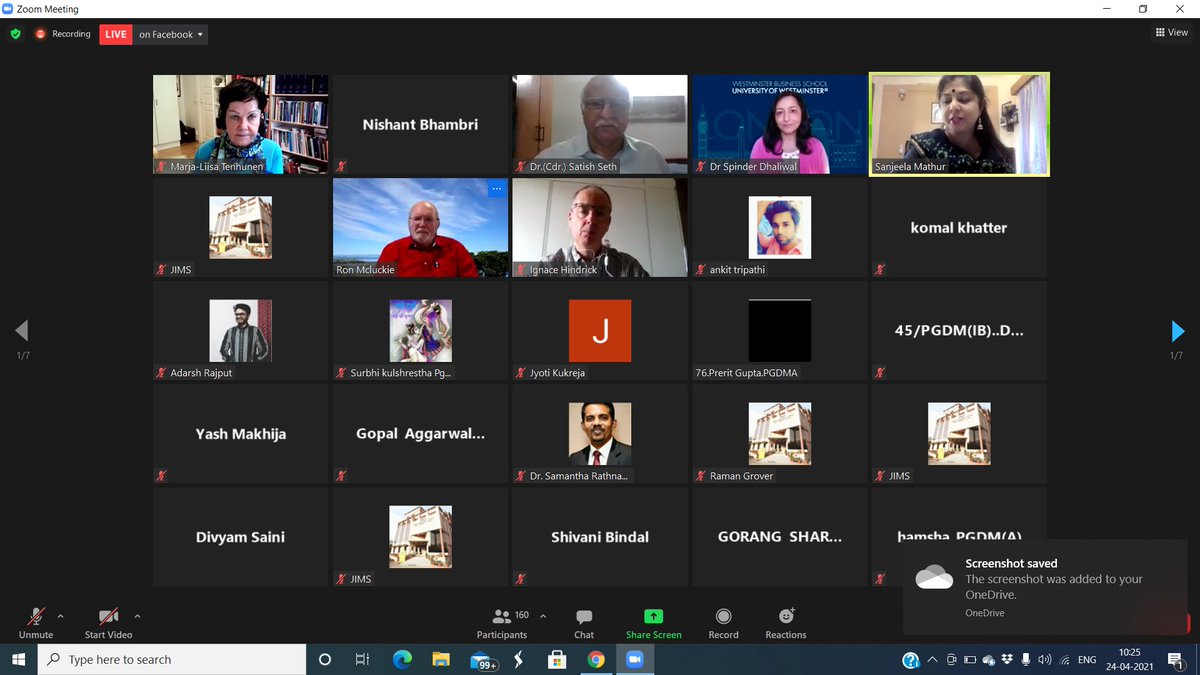1200x675 pixels.
Task: Click the Windows Start button
Action: 18,659
